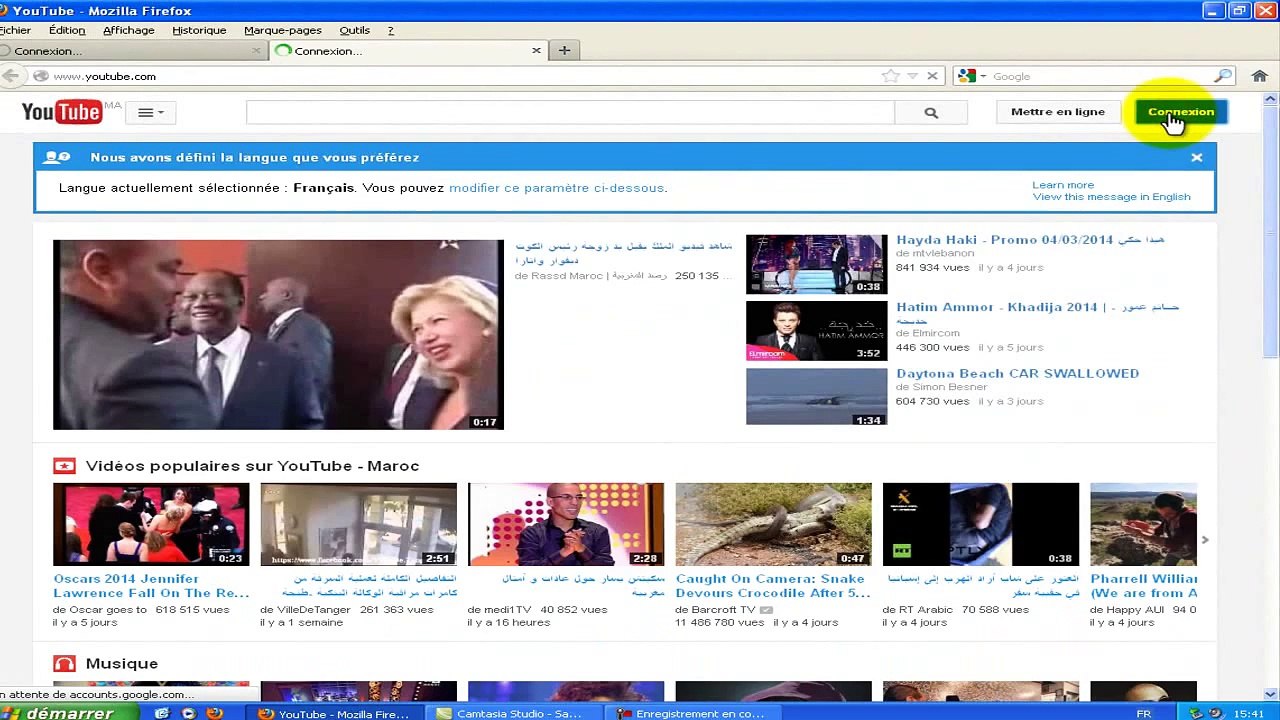Open the Pharrell Williams video thumbnail

(x=1143, y=525)
